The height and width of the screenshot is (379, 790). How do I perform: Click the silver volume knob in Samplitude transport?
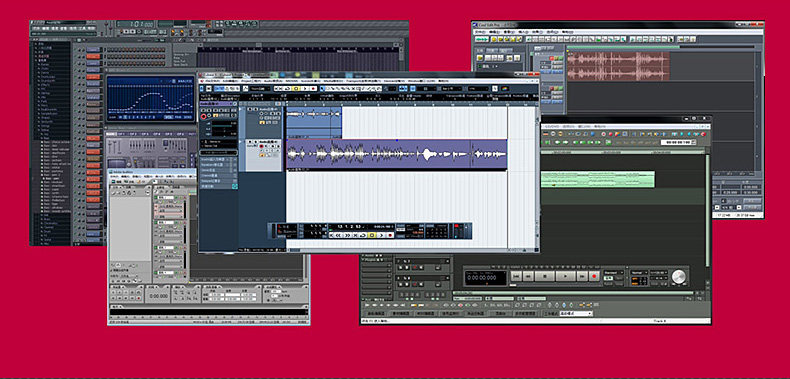tap(679, 277)
